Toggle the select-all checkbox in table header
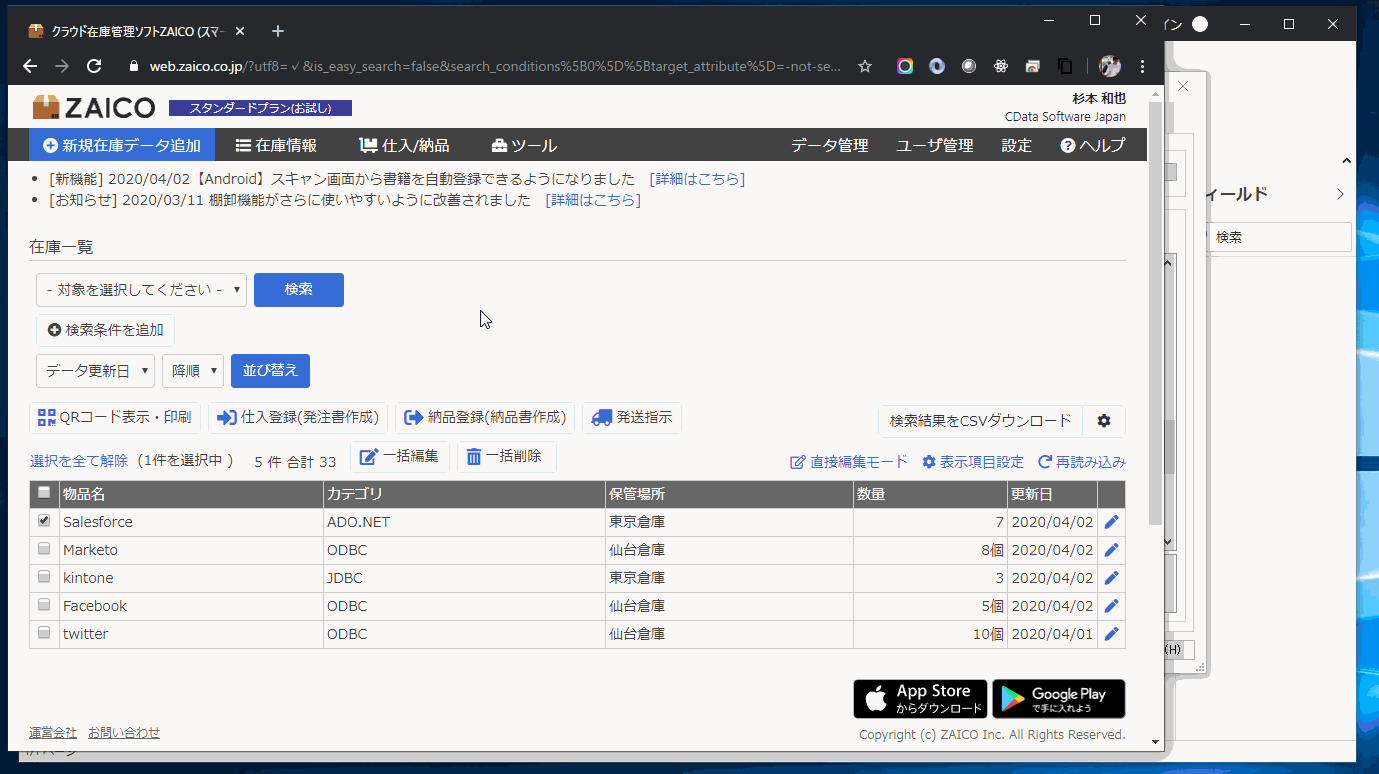Screen dimensions: 1379x774 click(44, 493)
